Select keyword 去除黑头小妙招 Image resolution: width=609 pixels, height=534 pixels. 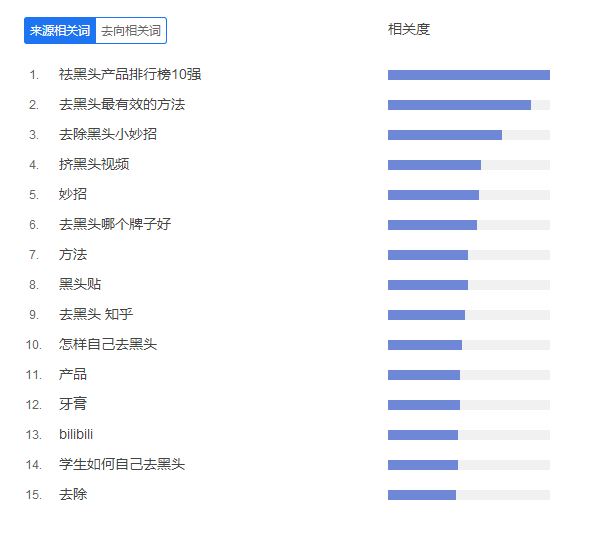click(108, 135)
